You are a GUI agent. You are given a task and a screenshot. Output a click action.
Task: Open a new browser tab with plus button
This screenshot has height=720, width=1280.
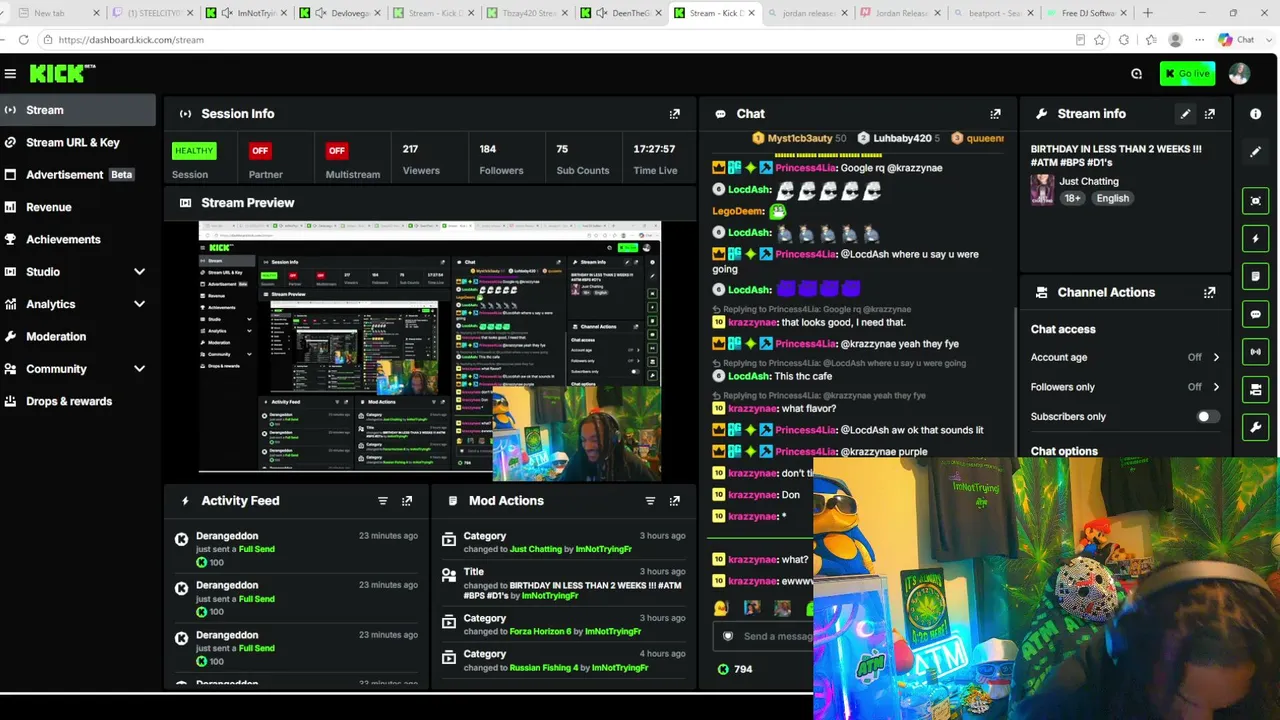1147,13
